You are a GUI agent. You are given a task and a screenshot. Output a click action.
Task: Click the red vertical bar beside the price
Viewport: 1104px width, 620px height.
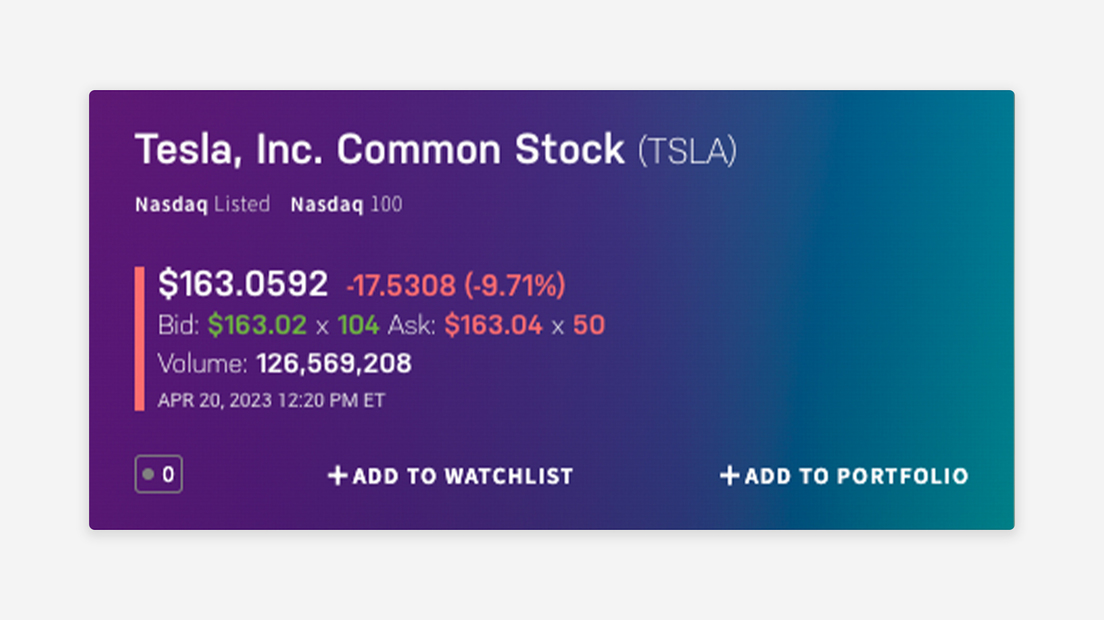[140, 338]
